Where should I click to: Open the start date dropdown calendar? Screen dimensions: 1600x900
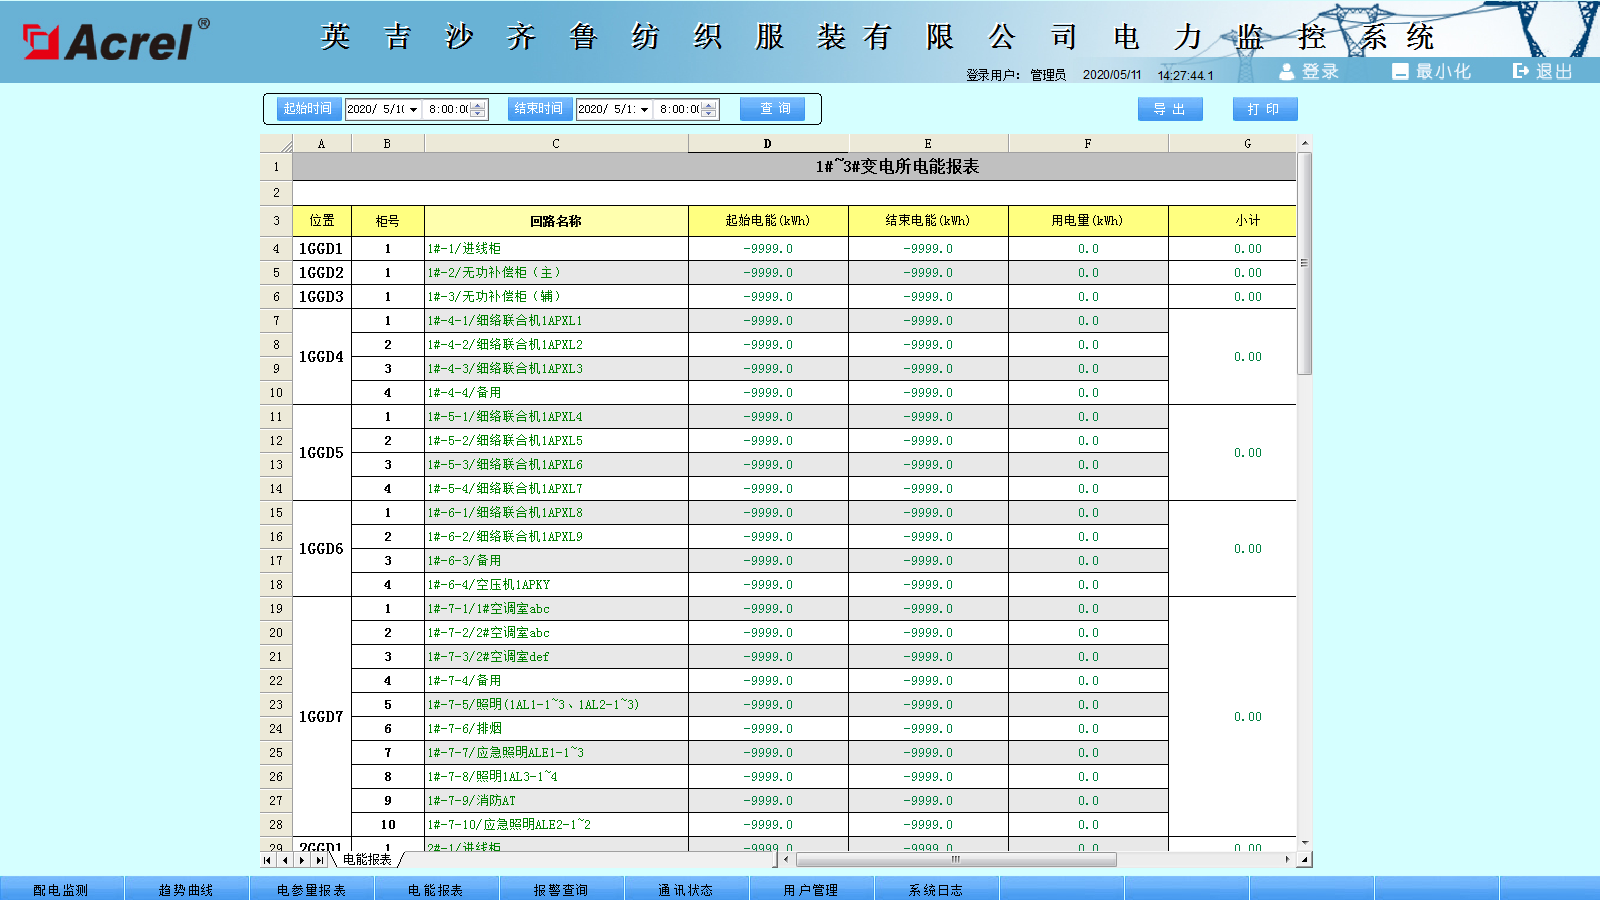(413, 109)
